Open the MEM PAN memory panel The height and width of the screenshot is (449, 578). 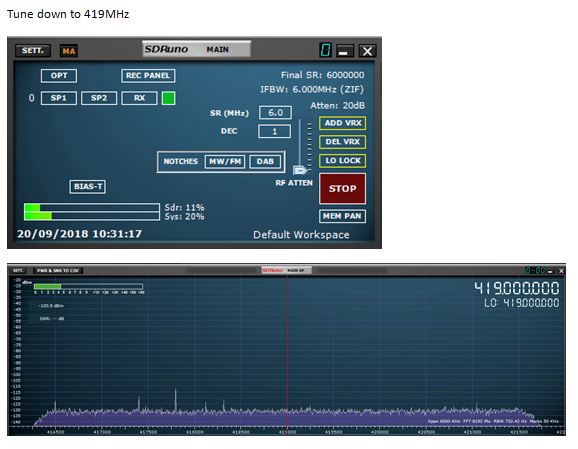click(342, 216)
